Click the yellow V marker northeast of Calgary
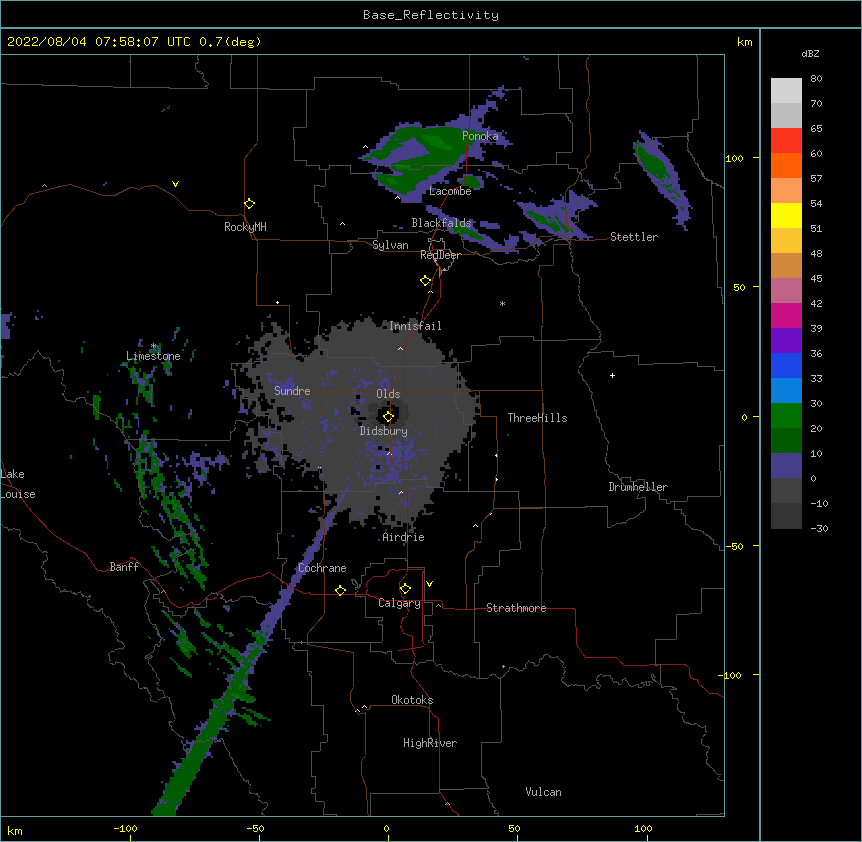The height and width of the screenshot is (842, 862). [429, 583]
